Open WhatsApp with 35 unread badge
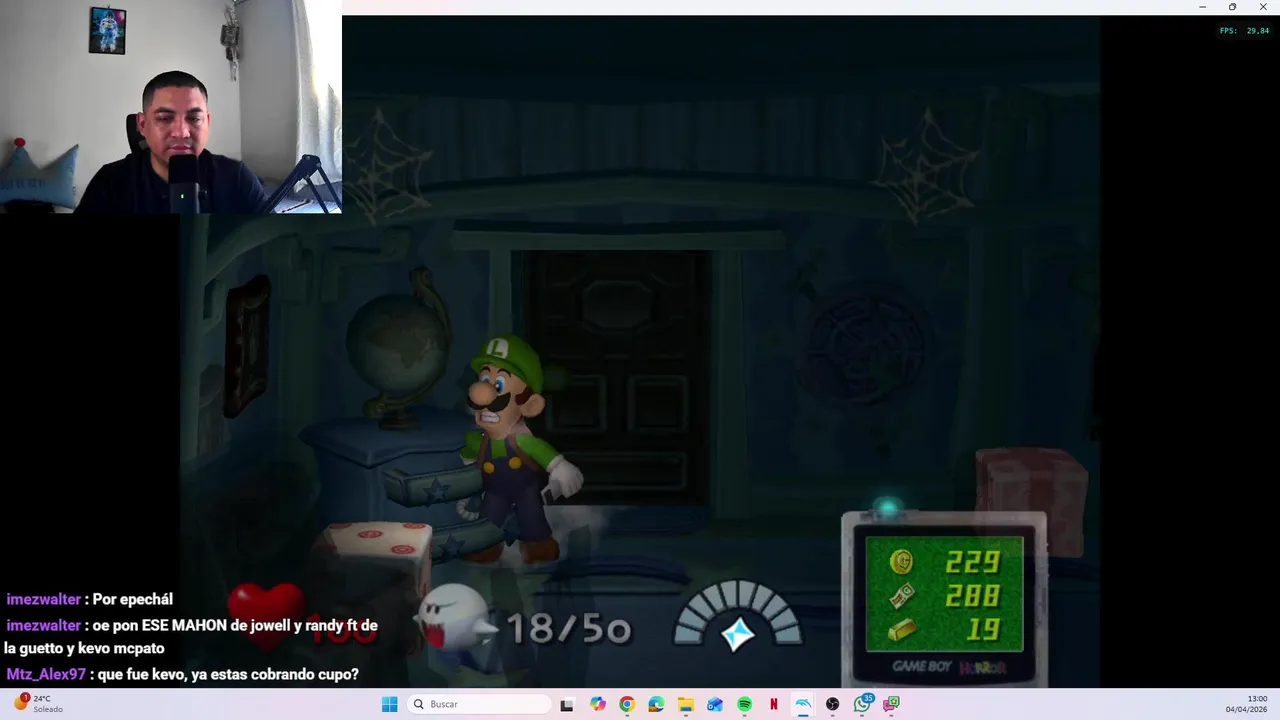 [862, 704]
